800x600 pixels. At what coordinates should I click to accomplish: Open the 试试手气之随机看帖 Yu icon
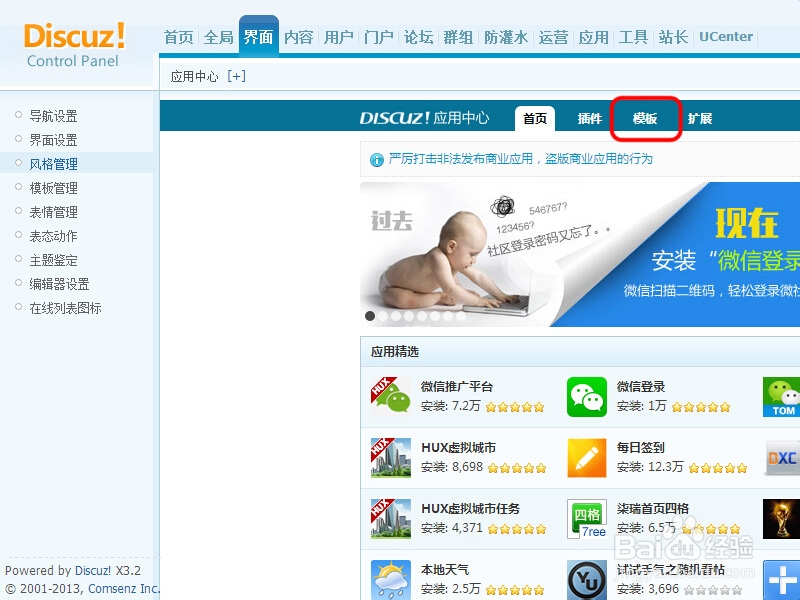pyautogui.click(x=587, y=580)
